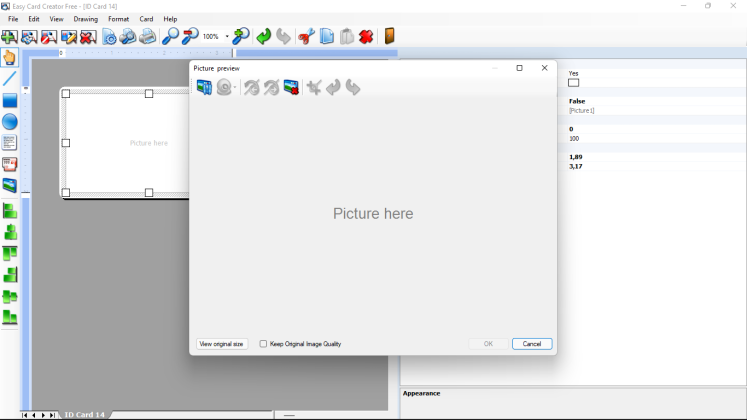This screenshot has width=747, height=420.
Task: Click load picture from file icon
Action: point(204,87)
